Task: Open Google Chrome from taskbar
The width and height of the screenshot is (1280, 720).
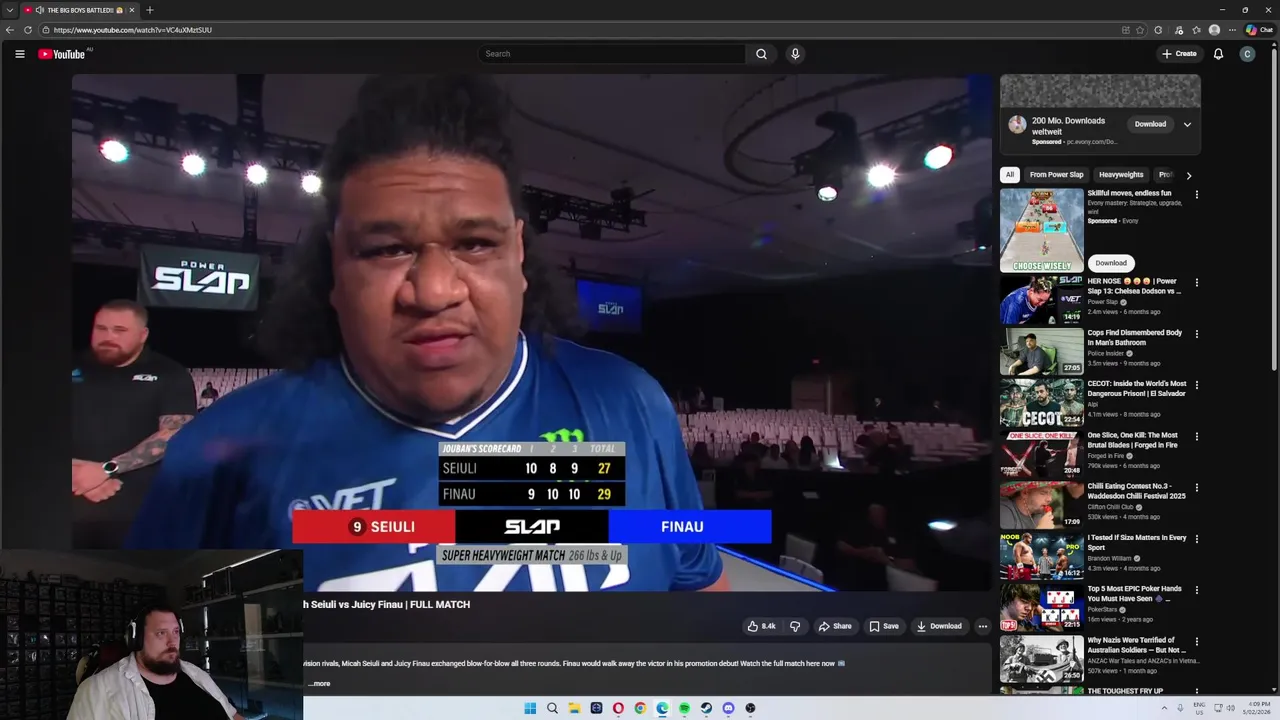Action: 640,708
